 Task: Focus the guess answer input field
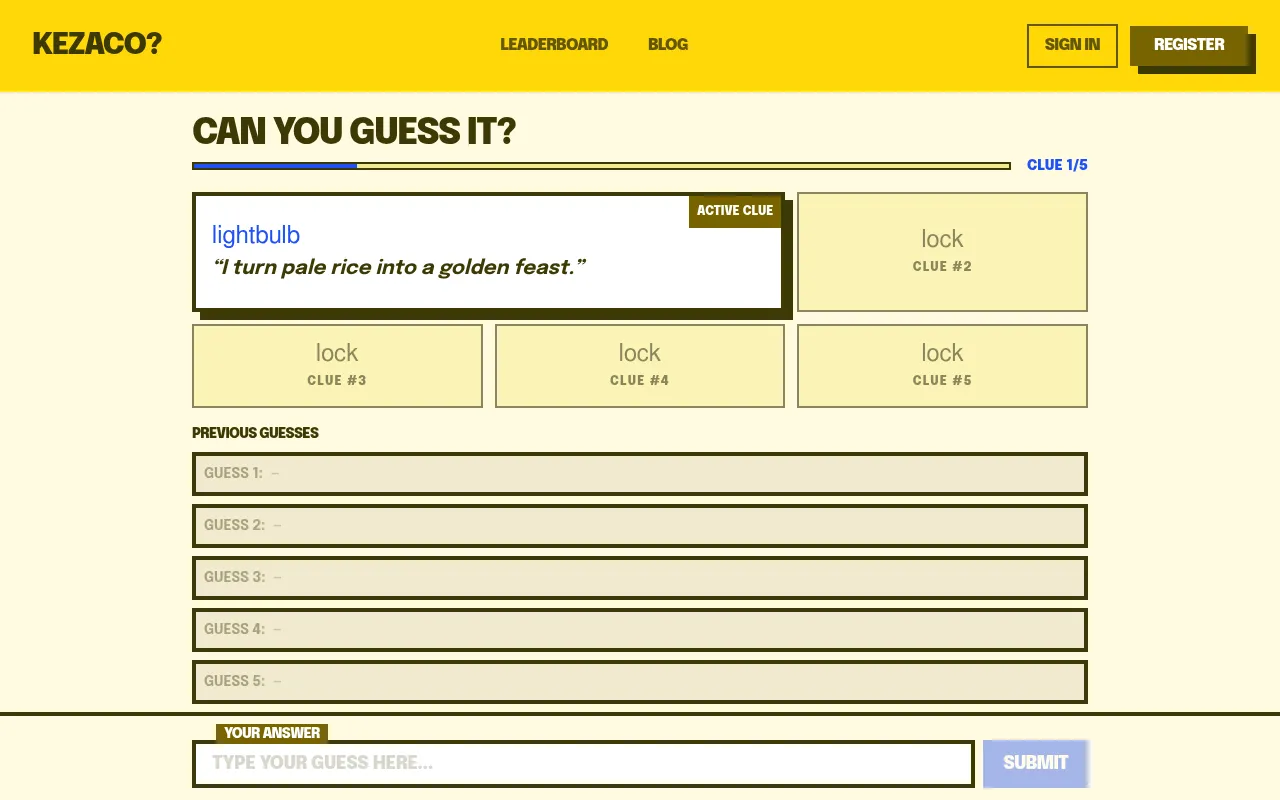tap(583, 763)
